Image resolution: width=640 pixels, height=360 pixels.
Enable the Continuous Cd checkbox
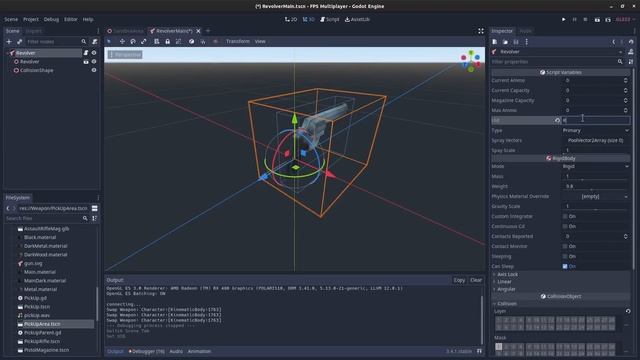pos(565,226)
